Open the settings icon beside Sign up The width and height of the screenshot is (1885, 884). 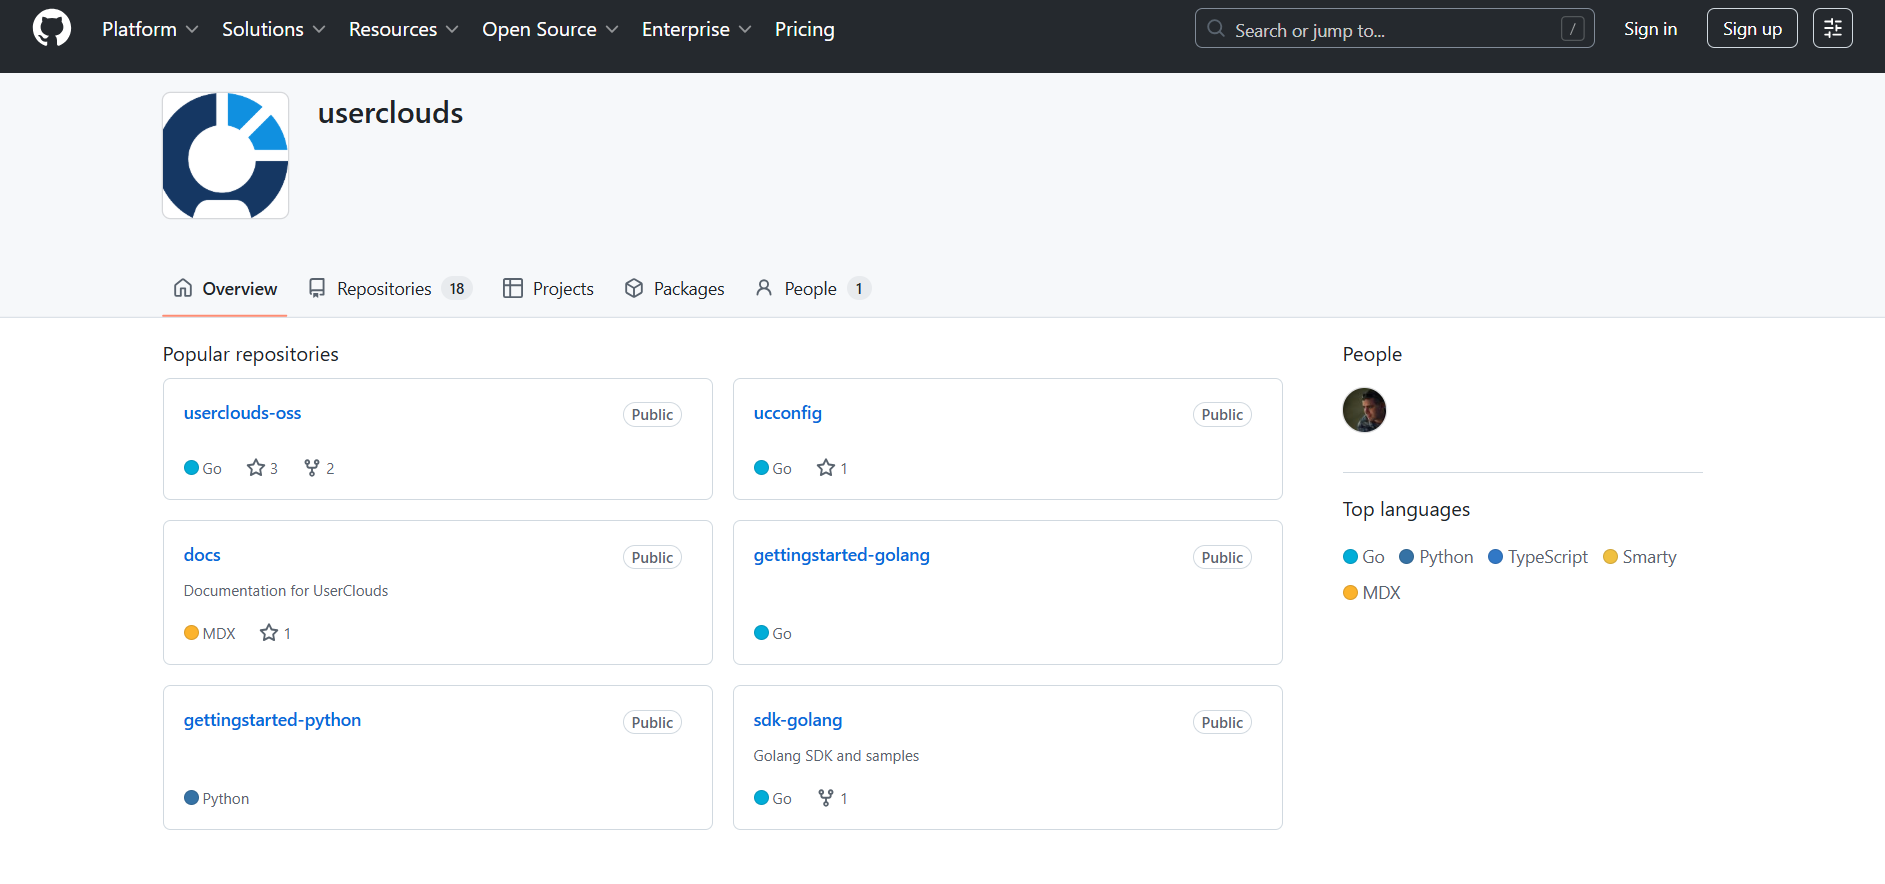pos(1832,28)
